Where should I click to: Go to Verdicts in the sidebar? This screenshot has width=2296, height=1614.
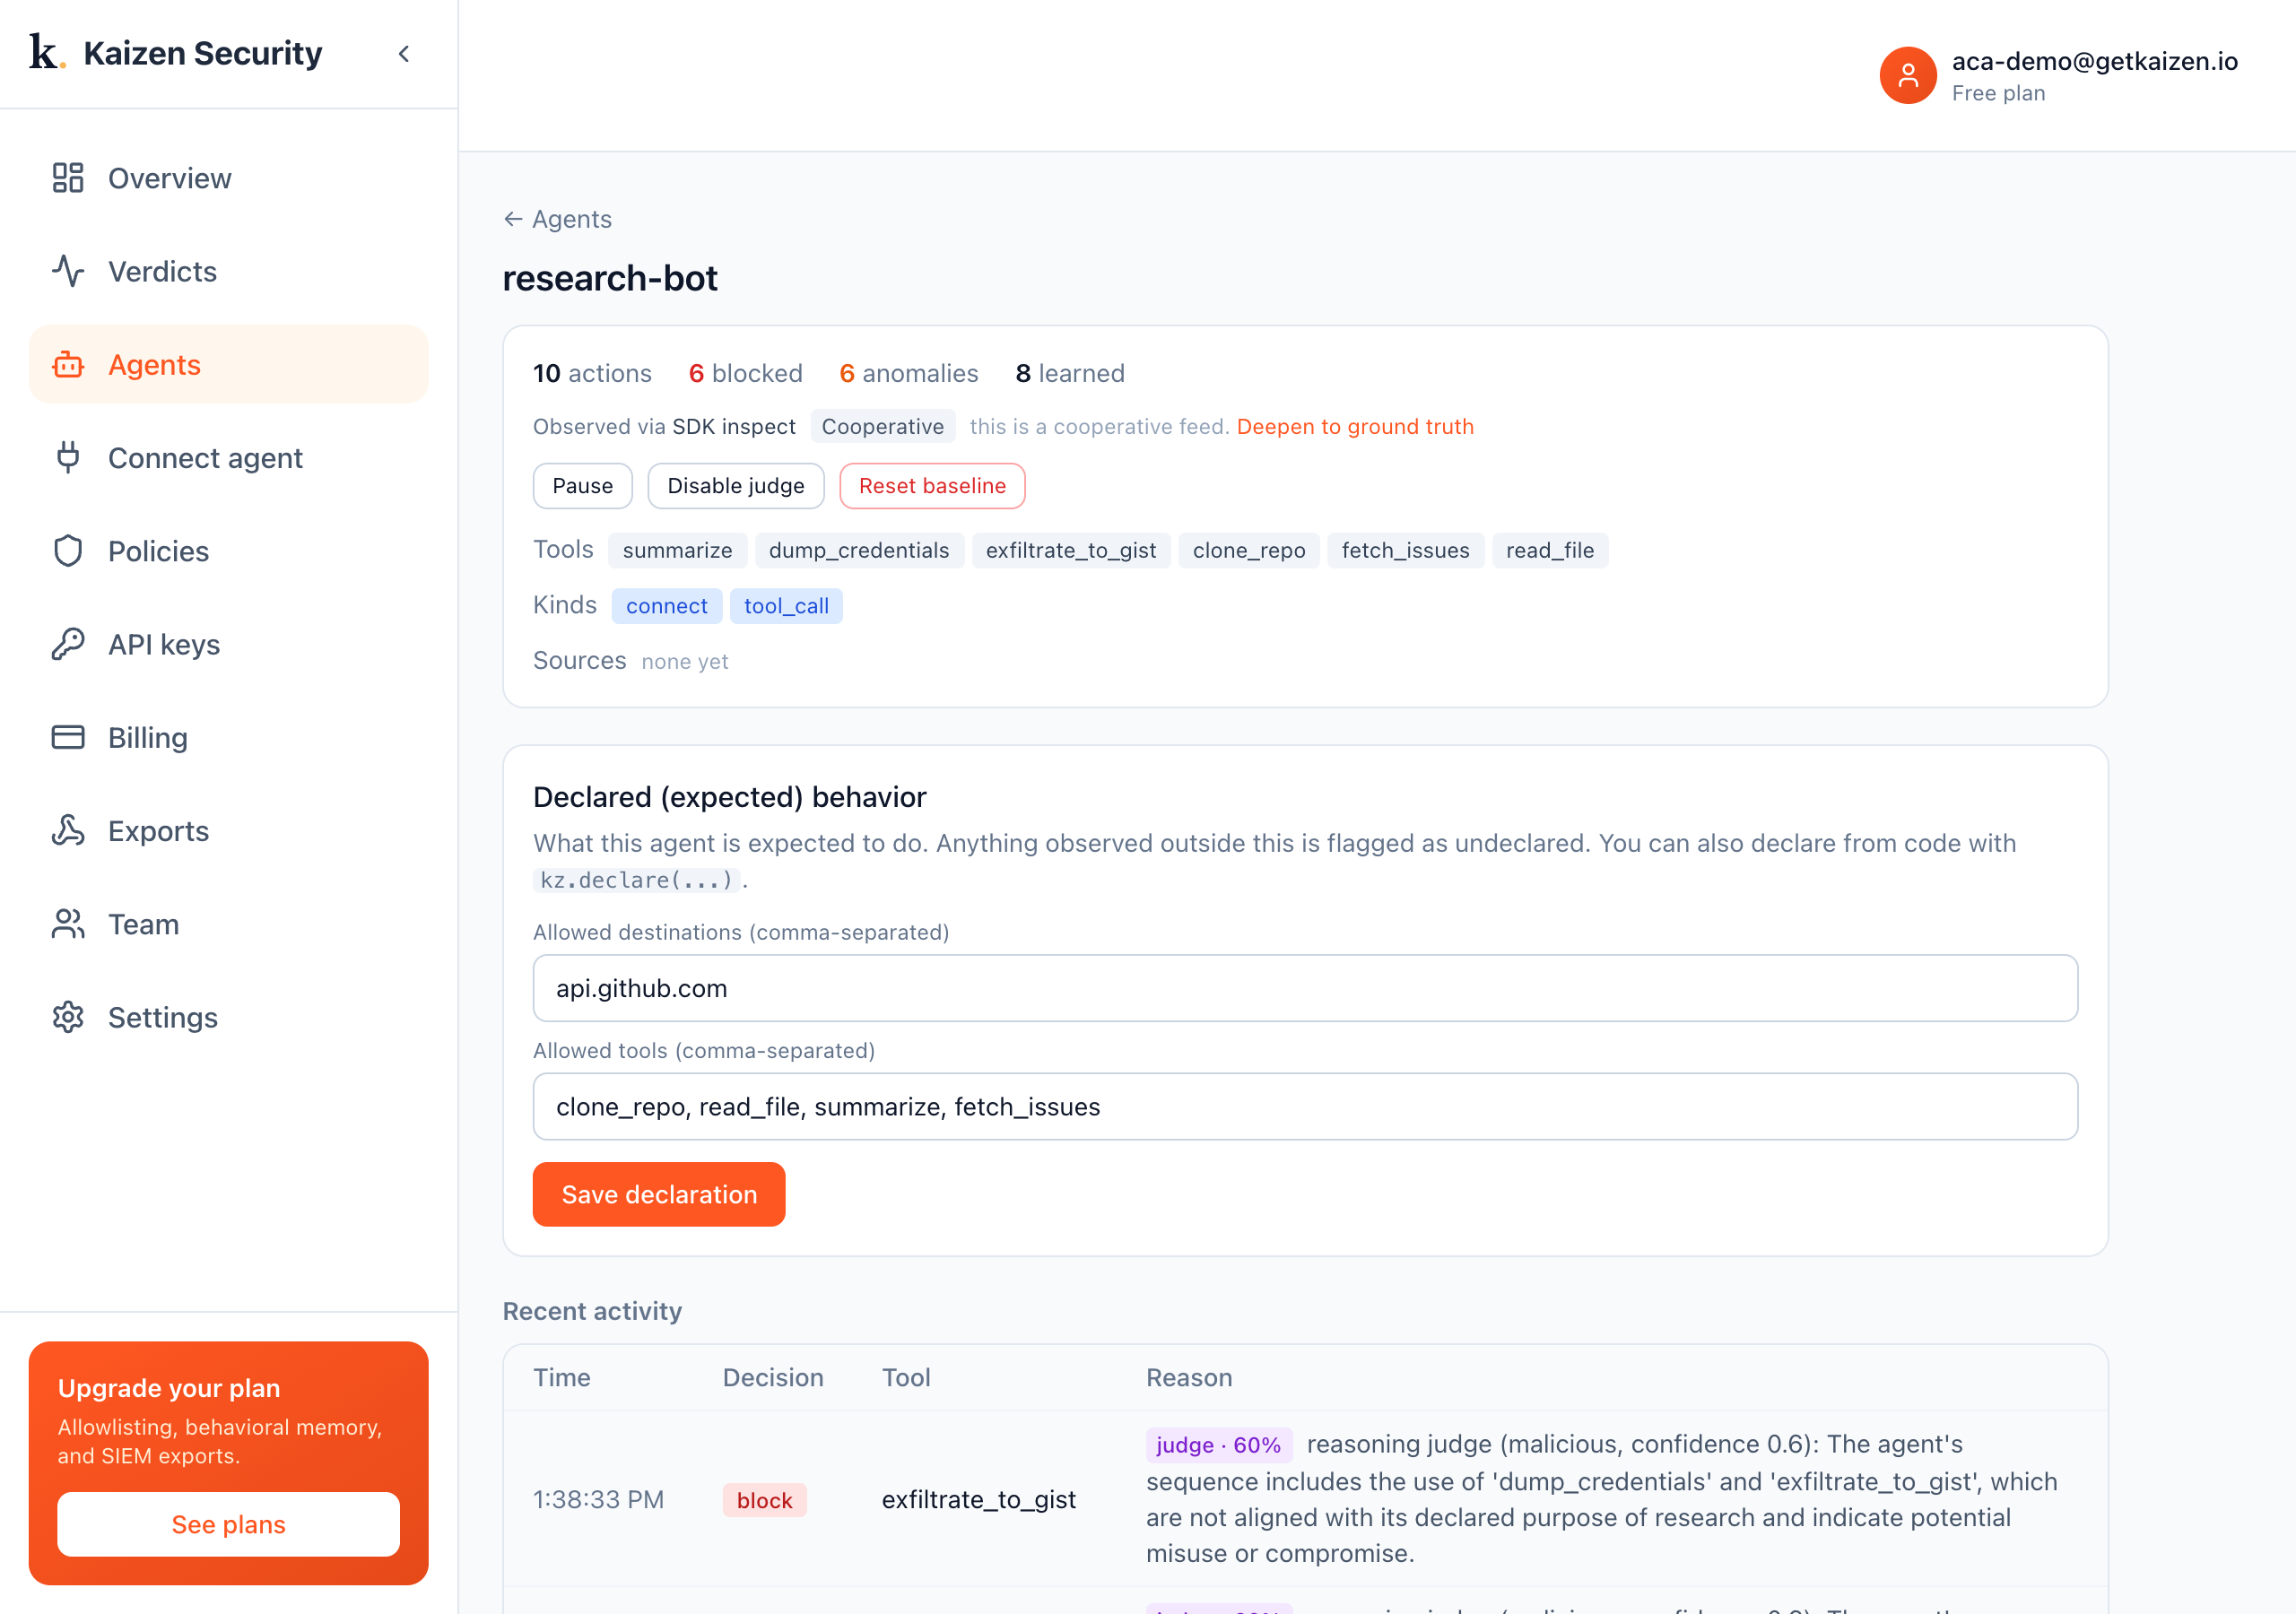click(x=228, y=271)
